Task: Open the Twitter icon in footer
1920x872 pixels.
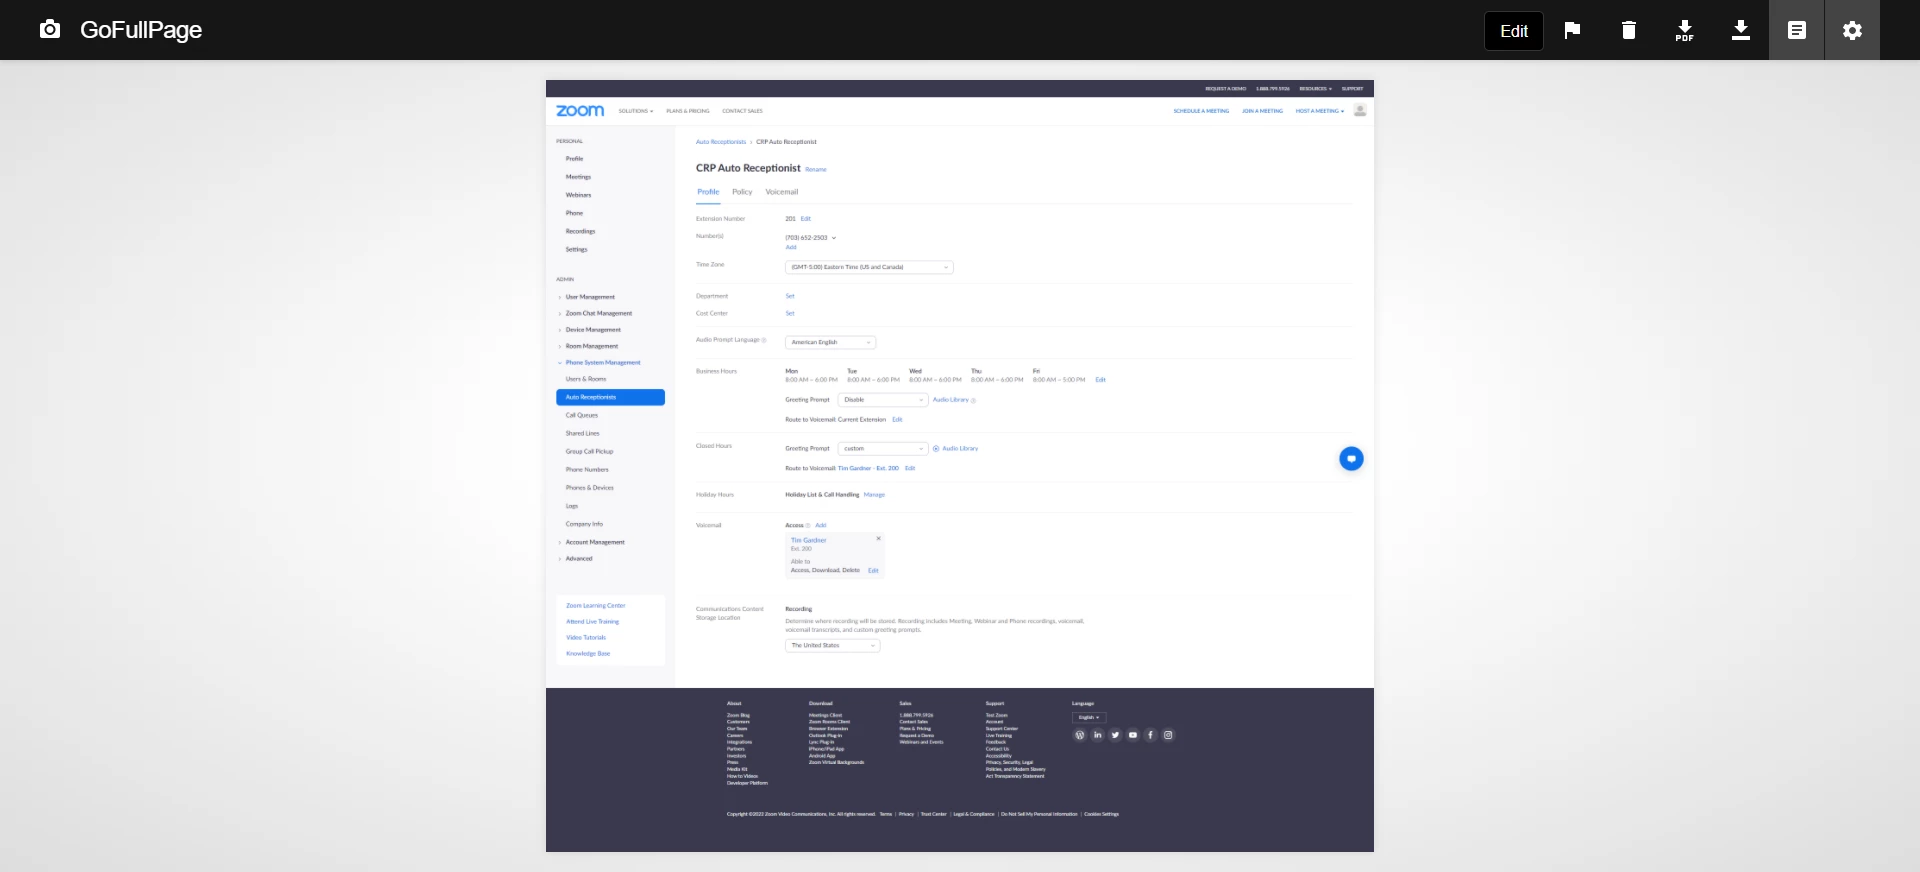Action: 1115,735
